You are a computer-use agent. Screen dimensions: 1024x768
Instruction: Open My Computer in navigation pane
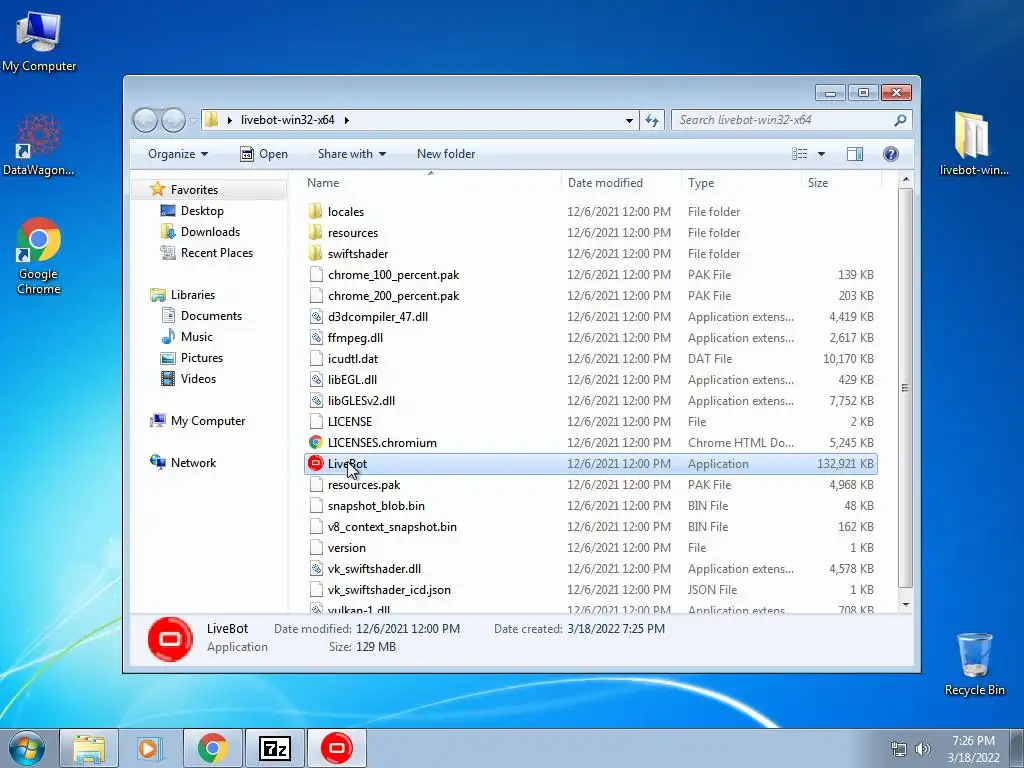tap(208, 421)
